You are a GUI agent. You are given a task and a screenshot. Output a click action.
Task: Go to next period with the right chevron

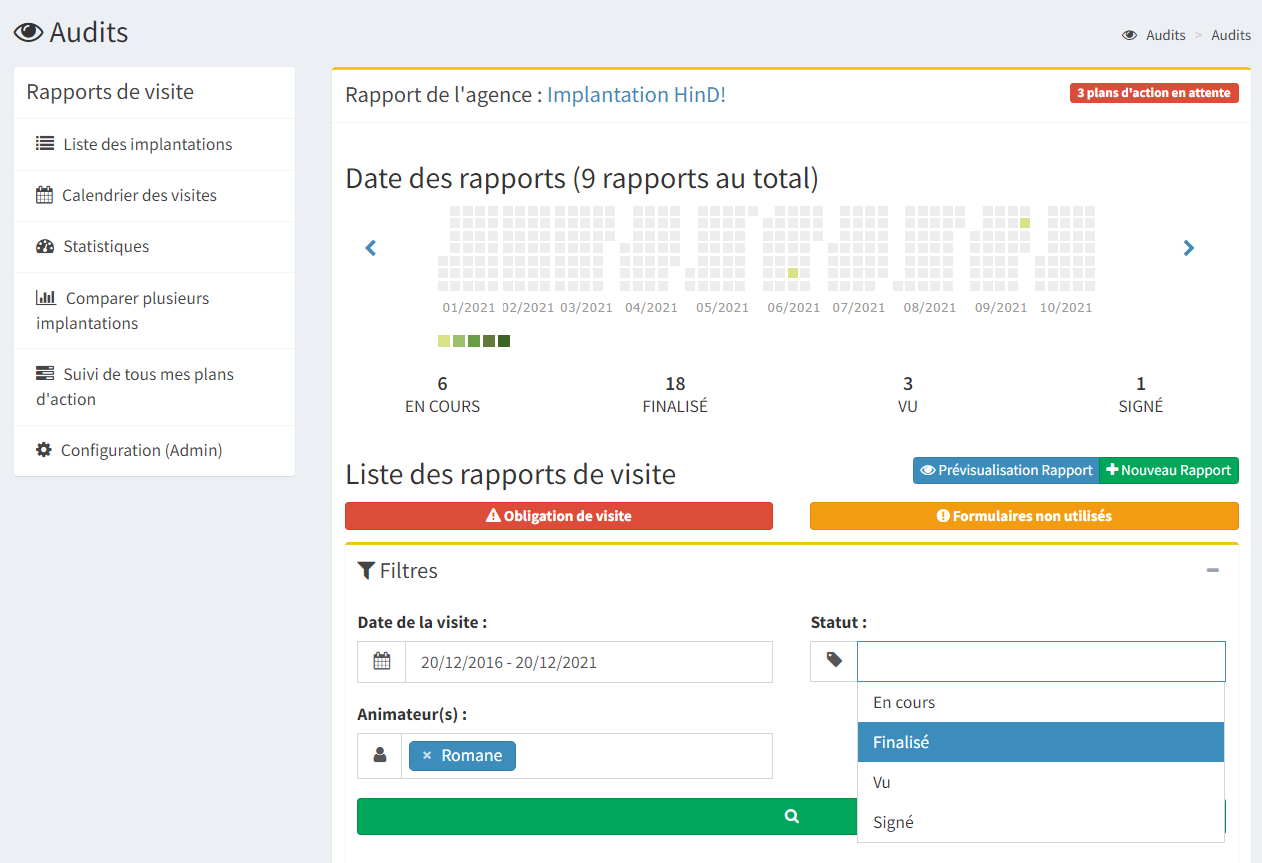(x=1188, y=247)
